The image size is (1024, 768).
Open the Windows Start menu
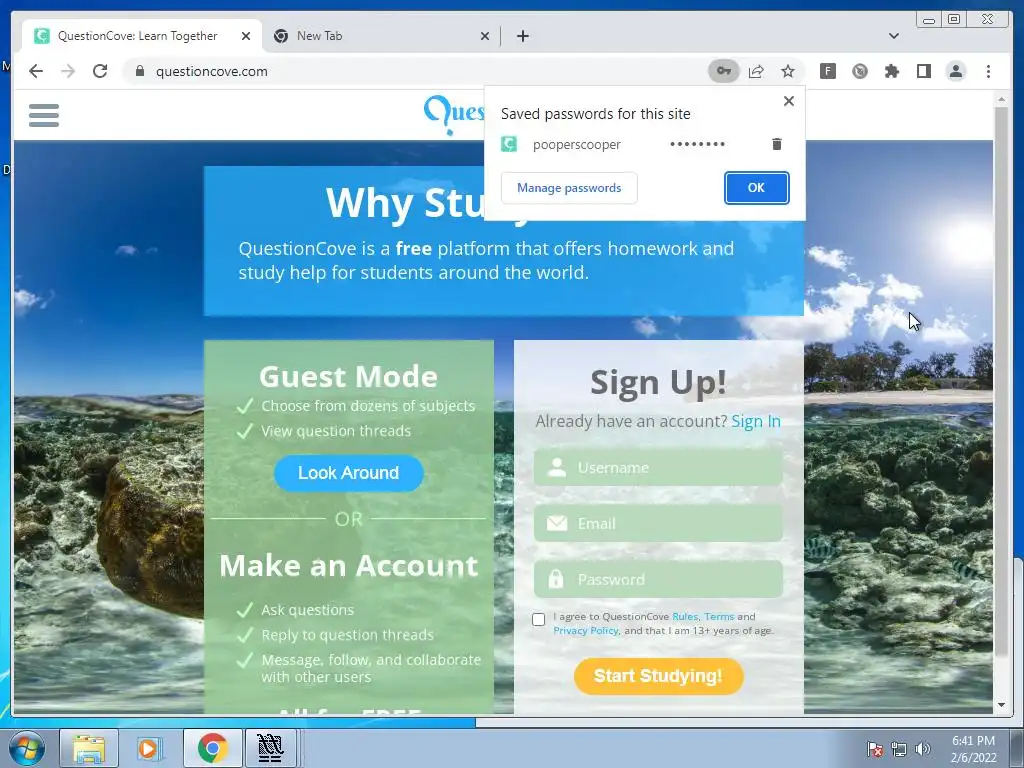26,748
